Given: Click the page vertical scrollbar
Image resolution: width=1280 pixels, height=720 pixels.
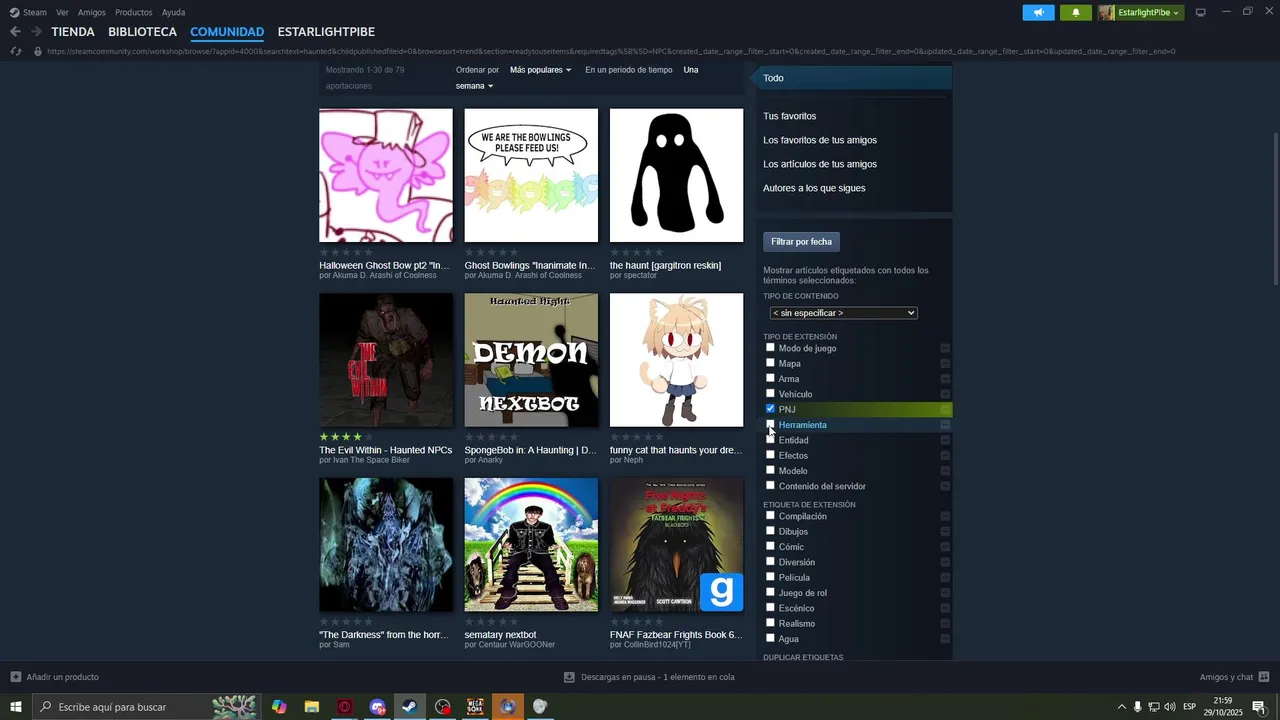Looking at the screenshot, I should pos(1274,210).
